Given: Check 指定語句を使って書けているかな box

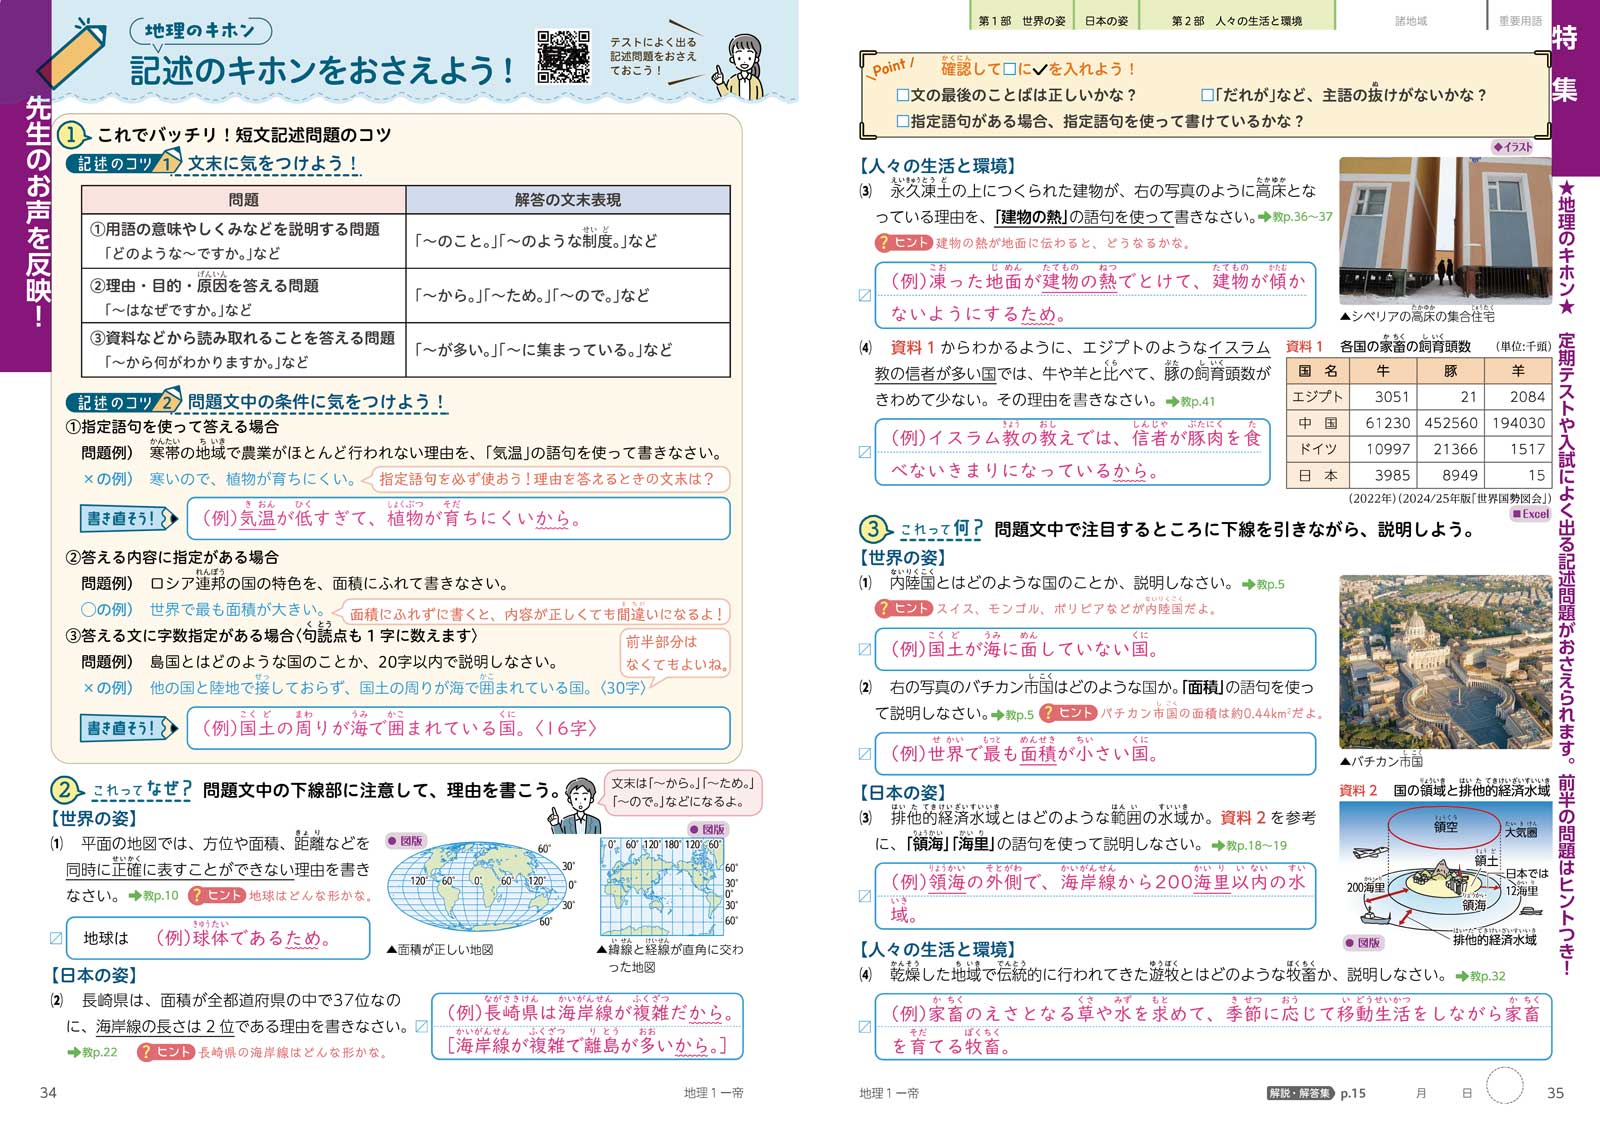Looking at the screenshot, I should point(903,122).
